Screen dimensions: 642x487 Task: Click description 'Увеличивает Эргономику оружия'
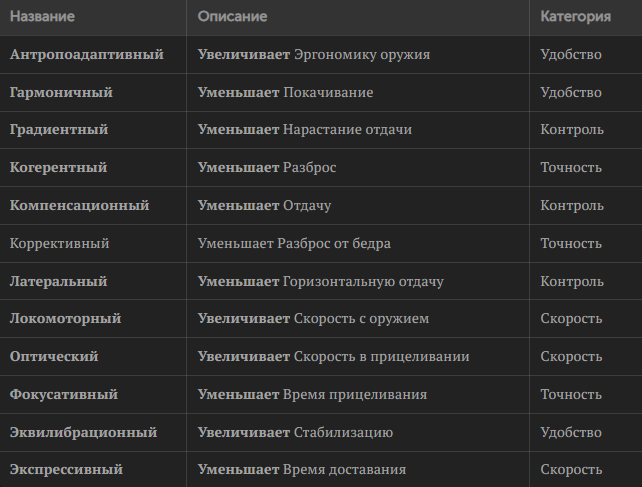(313, 54)
